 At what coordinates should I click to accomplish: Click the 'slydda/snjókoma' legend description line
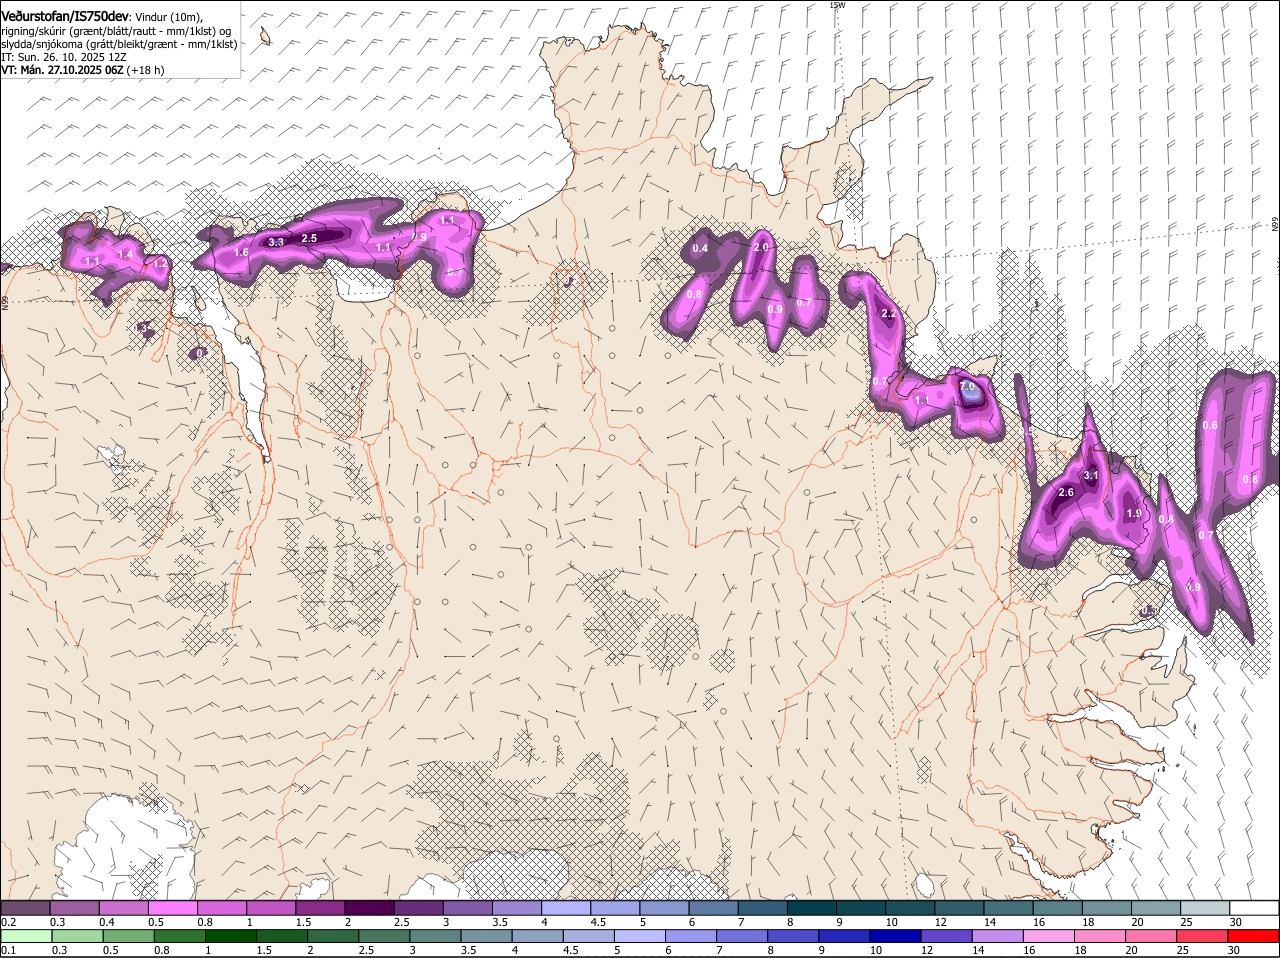point(119,44)
